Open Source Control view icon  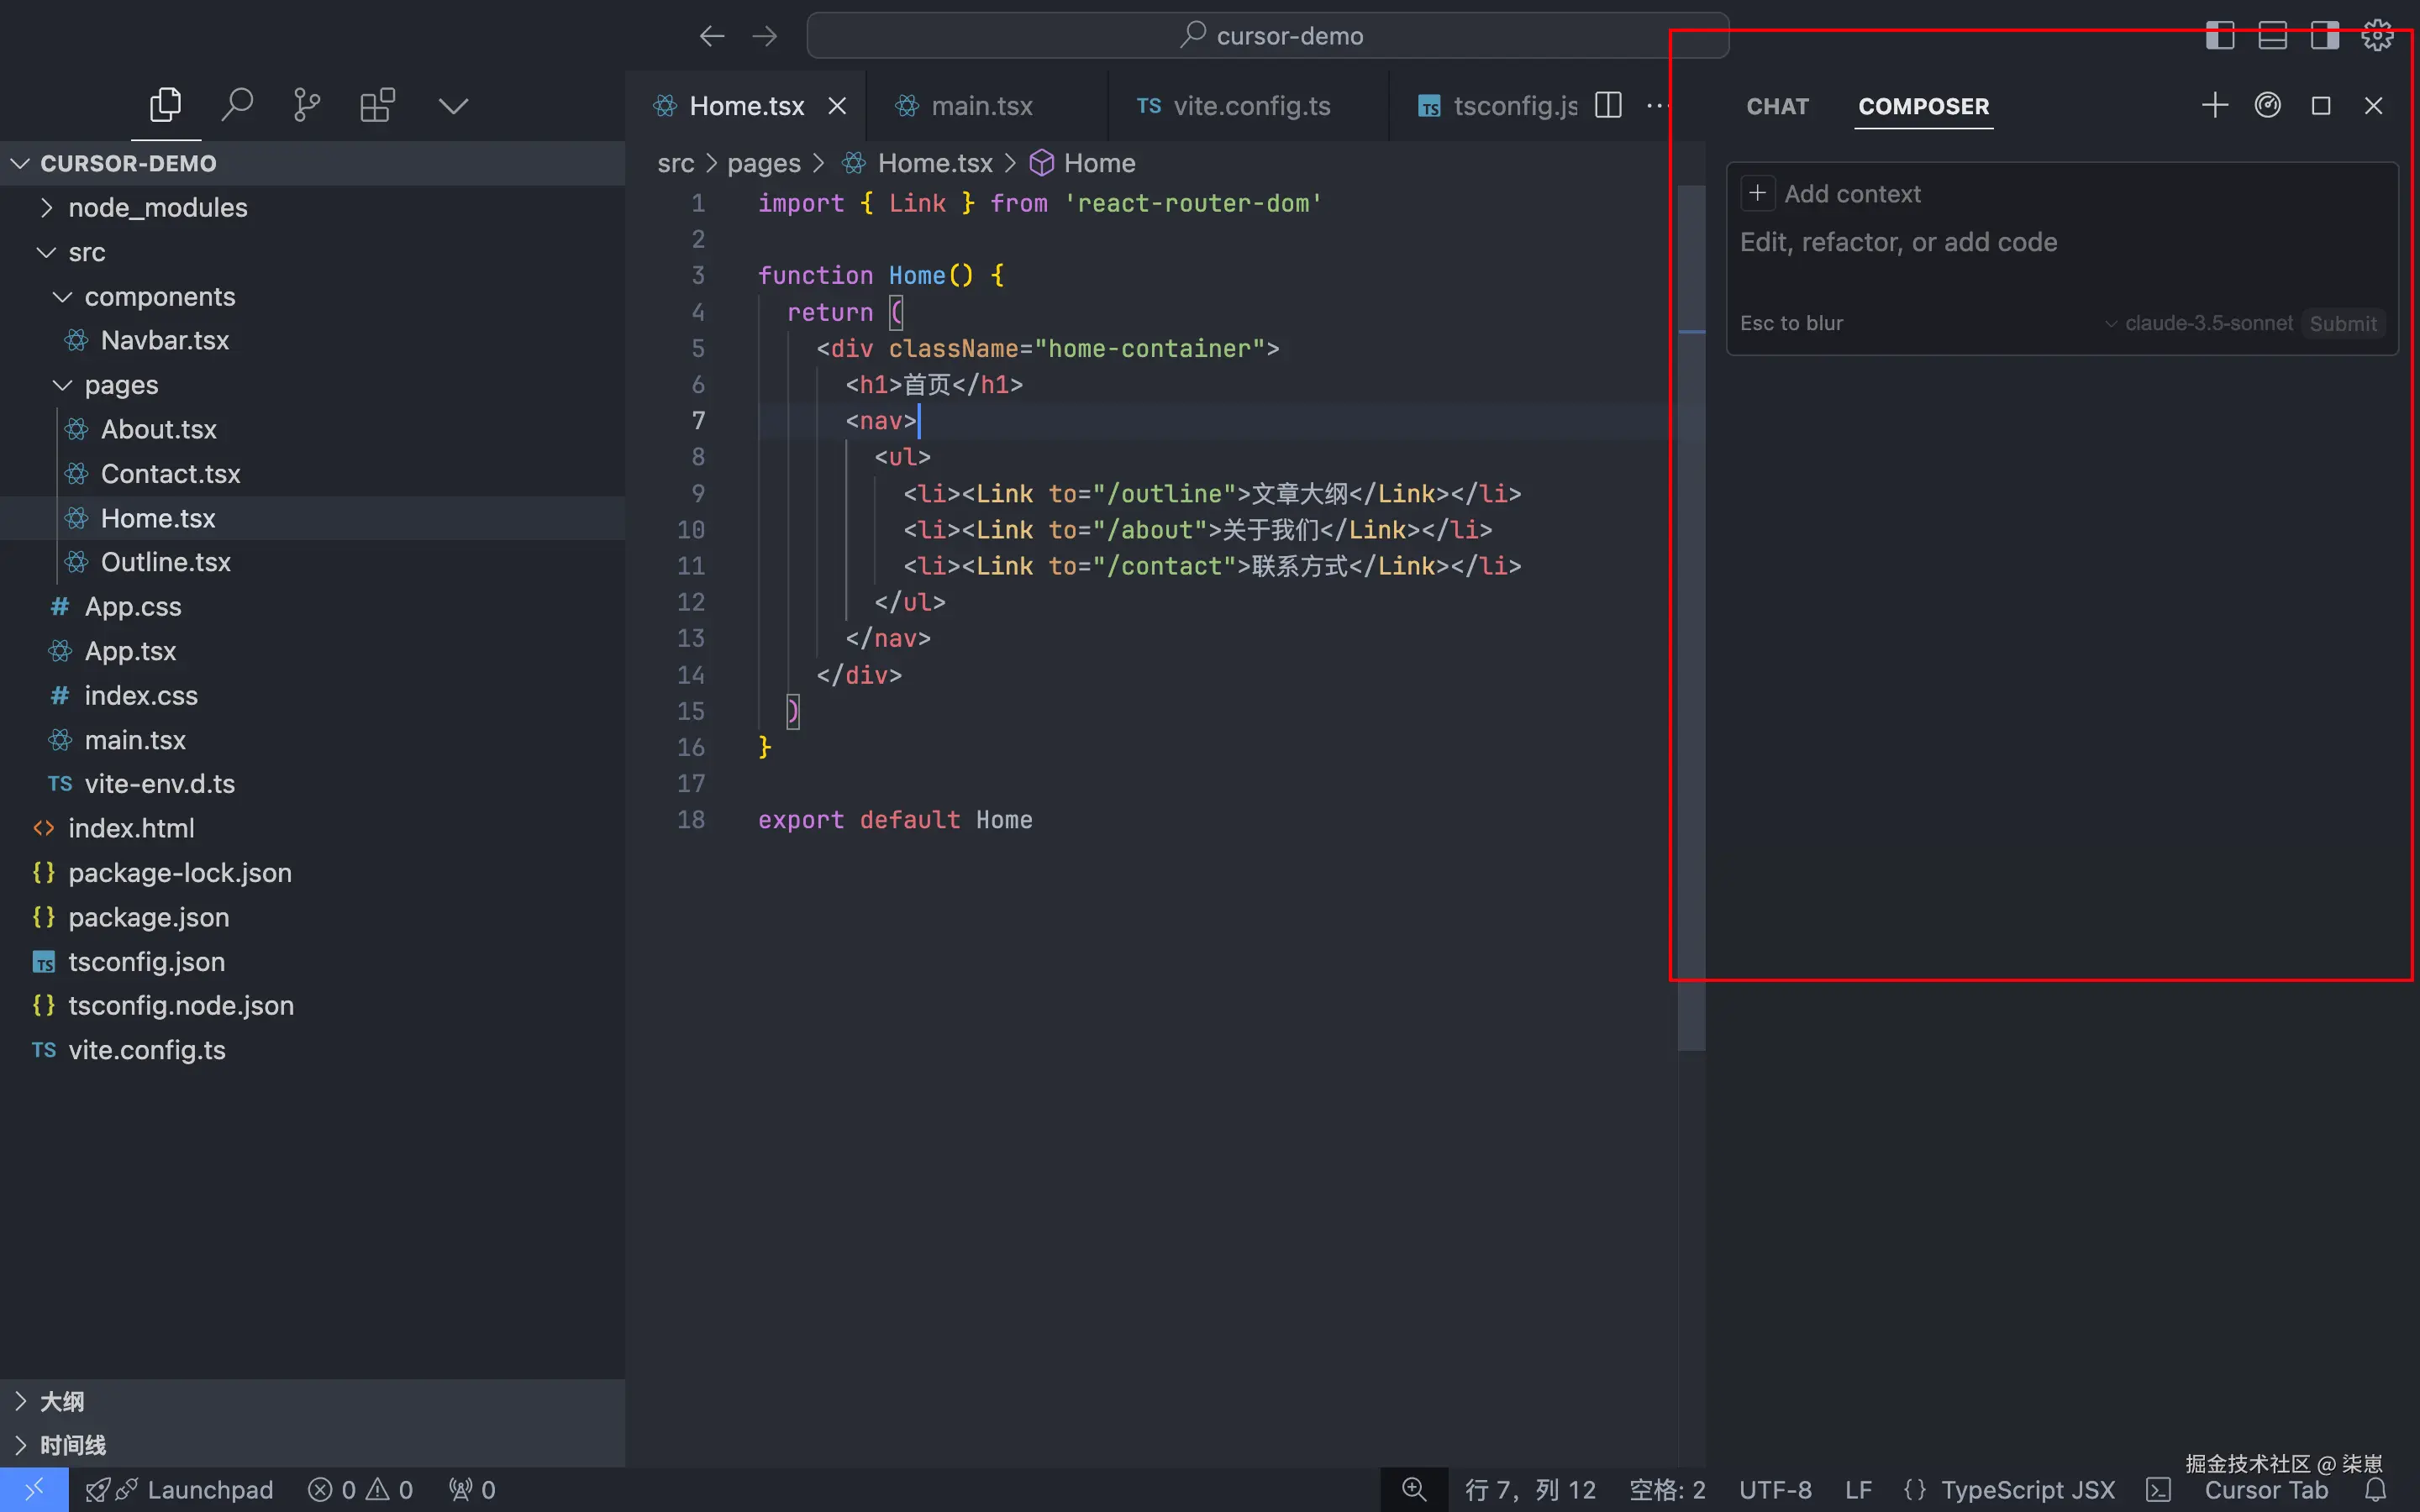point(307,105)
